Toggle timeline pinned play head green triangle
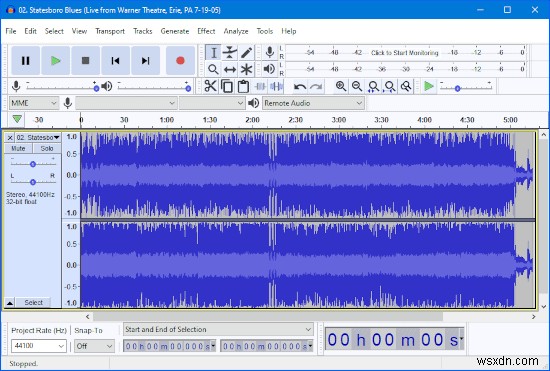Screen dimensions: 550x371 (17, 119)
